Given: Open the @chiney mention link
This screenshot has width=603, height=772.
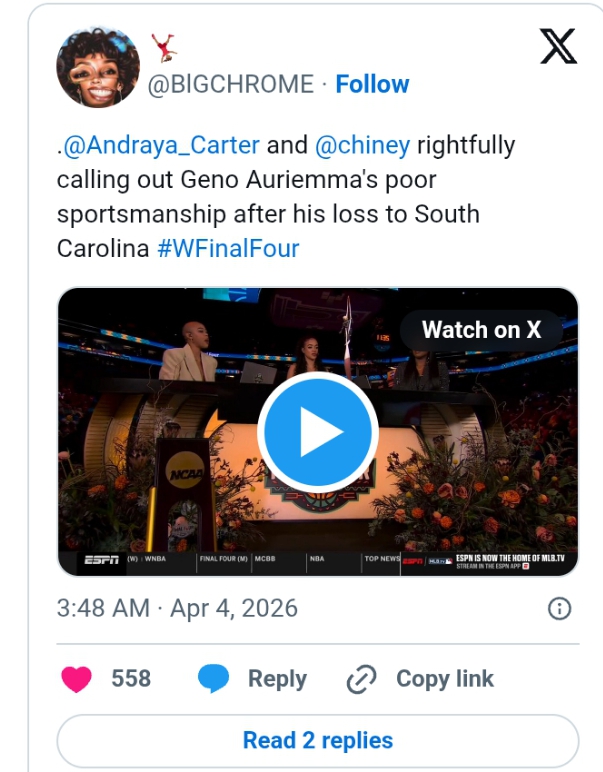Looking at the screenshot, I should [363, 145].
